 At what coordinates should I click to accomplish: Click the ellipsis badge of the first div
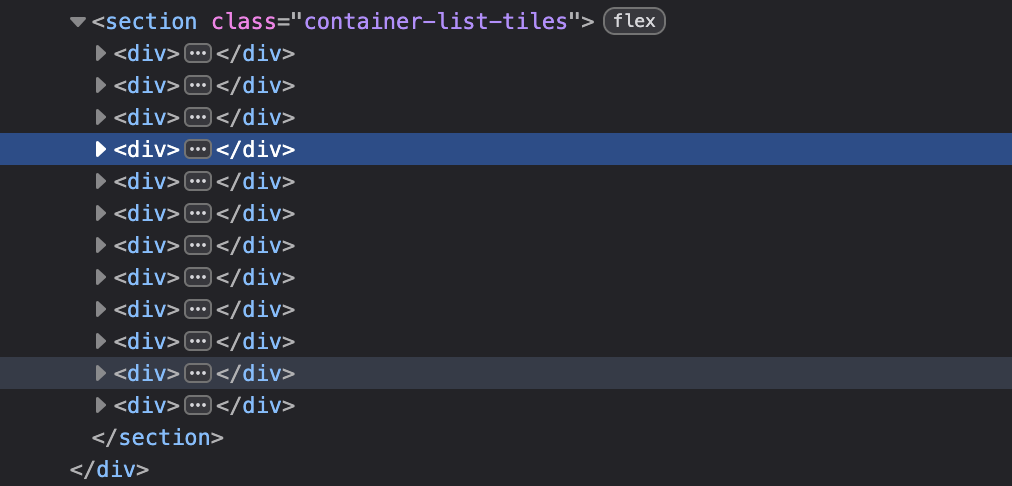[x=198, y=53]
